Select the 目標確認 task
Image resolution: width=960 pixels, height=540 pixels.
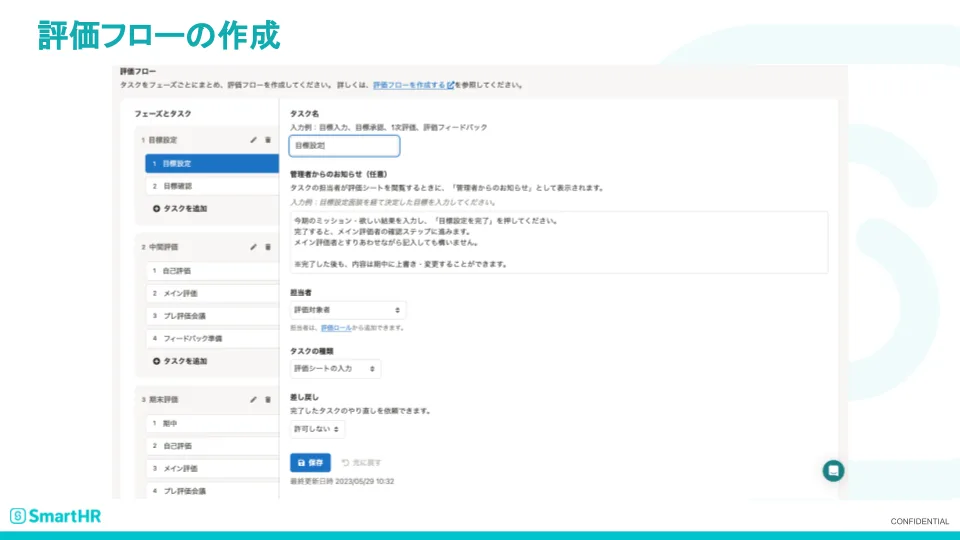click(x=212, y=186)
